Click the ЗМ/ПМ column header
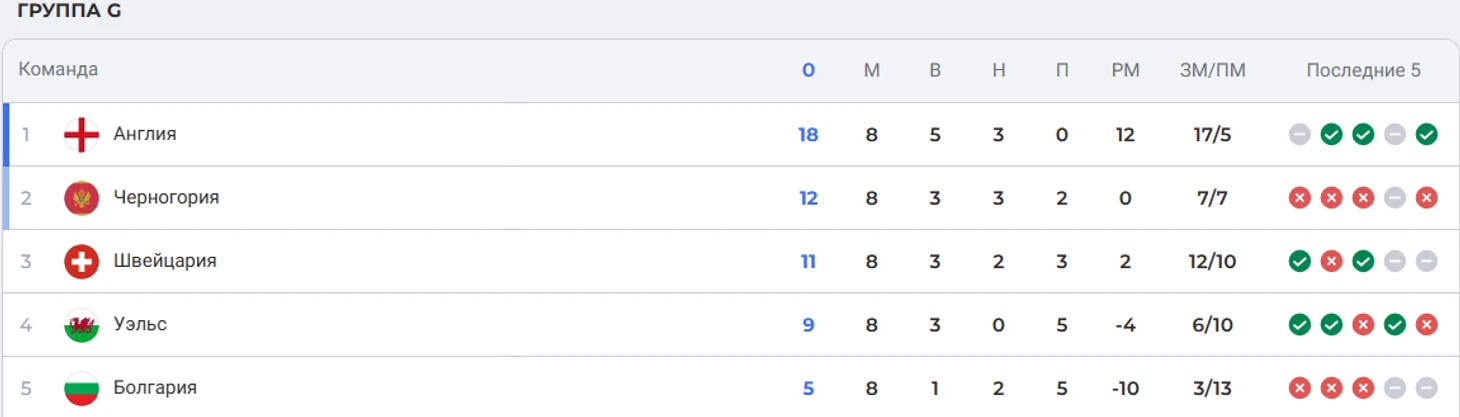 tap(1213, 70)
